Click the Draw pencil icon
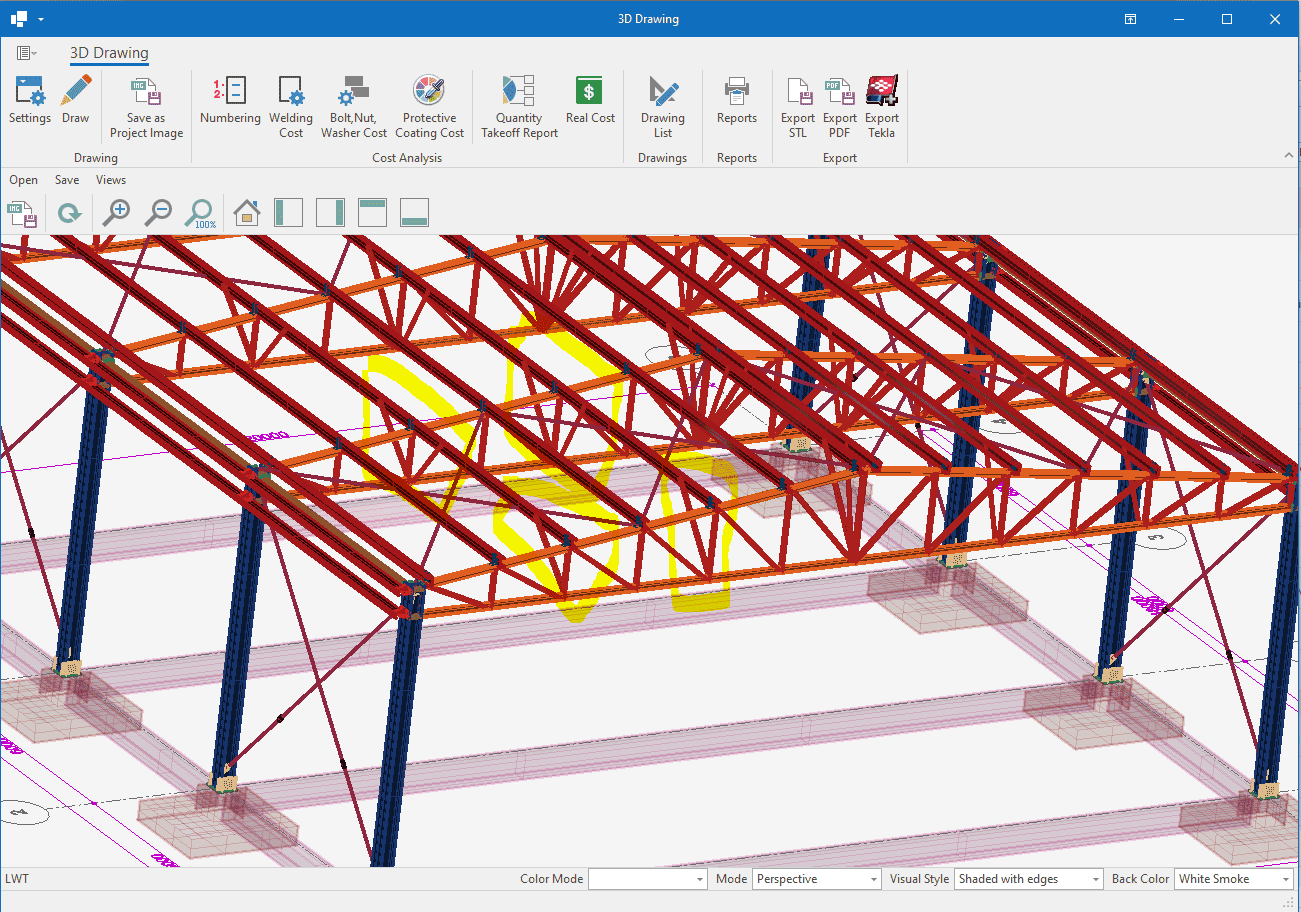This screenshot has width=1301, height=912. coord(75,100)
